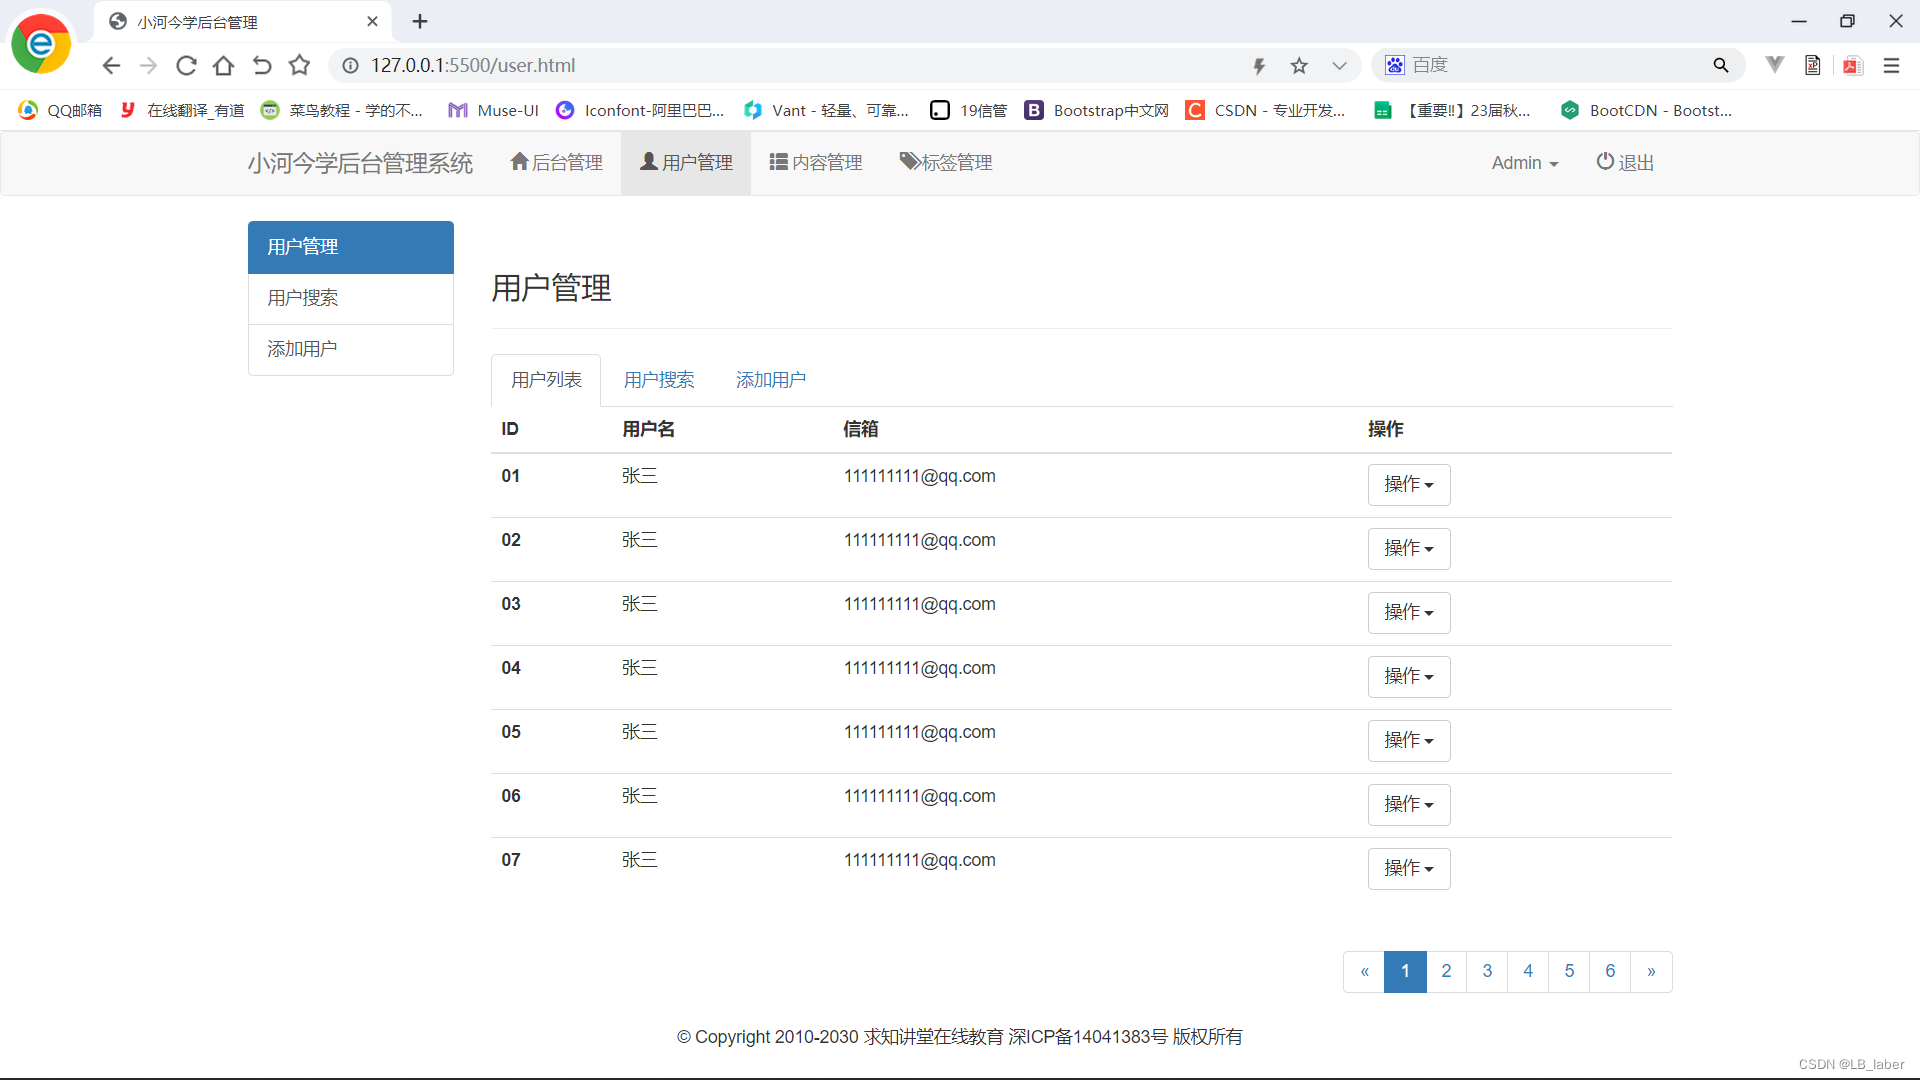Open the document extension icon

pyautogui.click(x=1813, y=65)
